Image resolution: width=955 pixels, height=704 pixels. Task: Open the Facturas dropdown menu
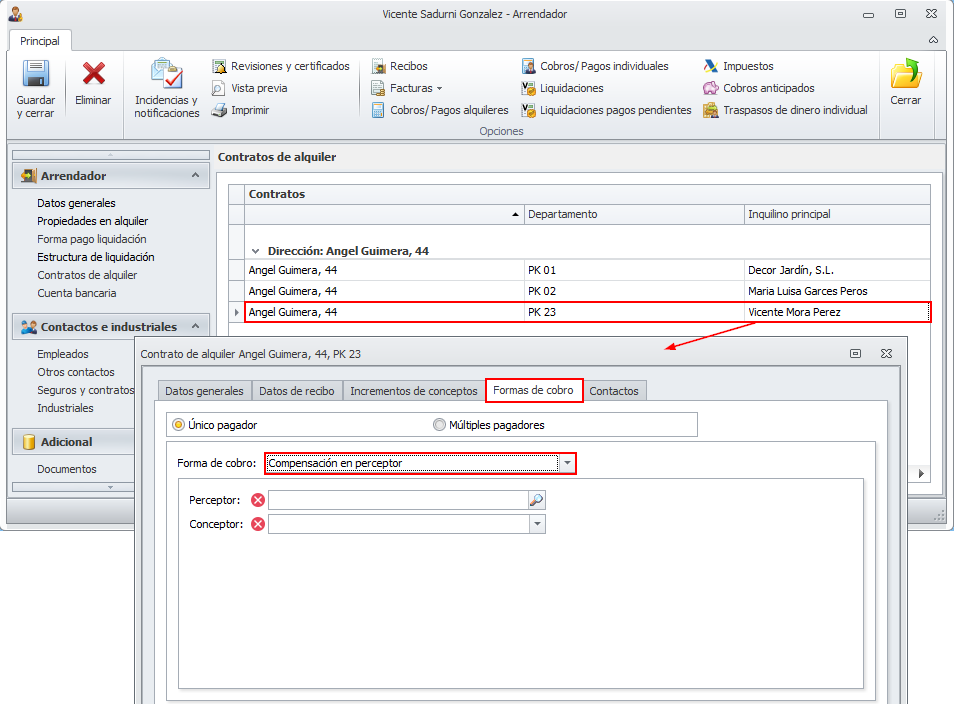point(415,88)
